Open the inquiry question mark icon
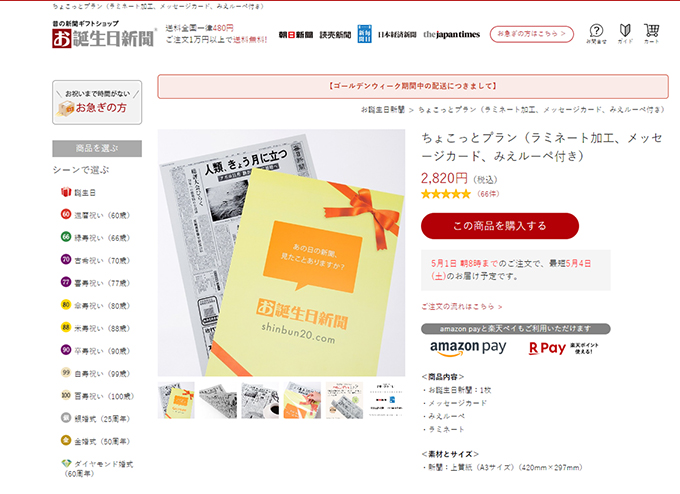The image size is (680, 494). [x=596, y=33]
